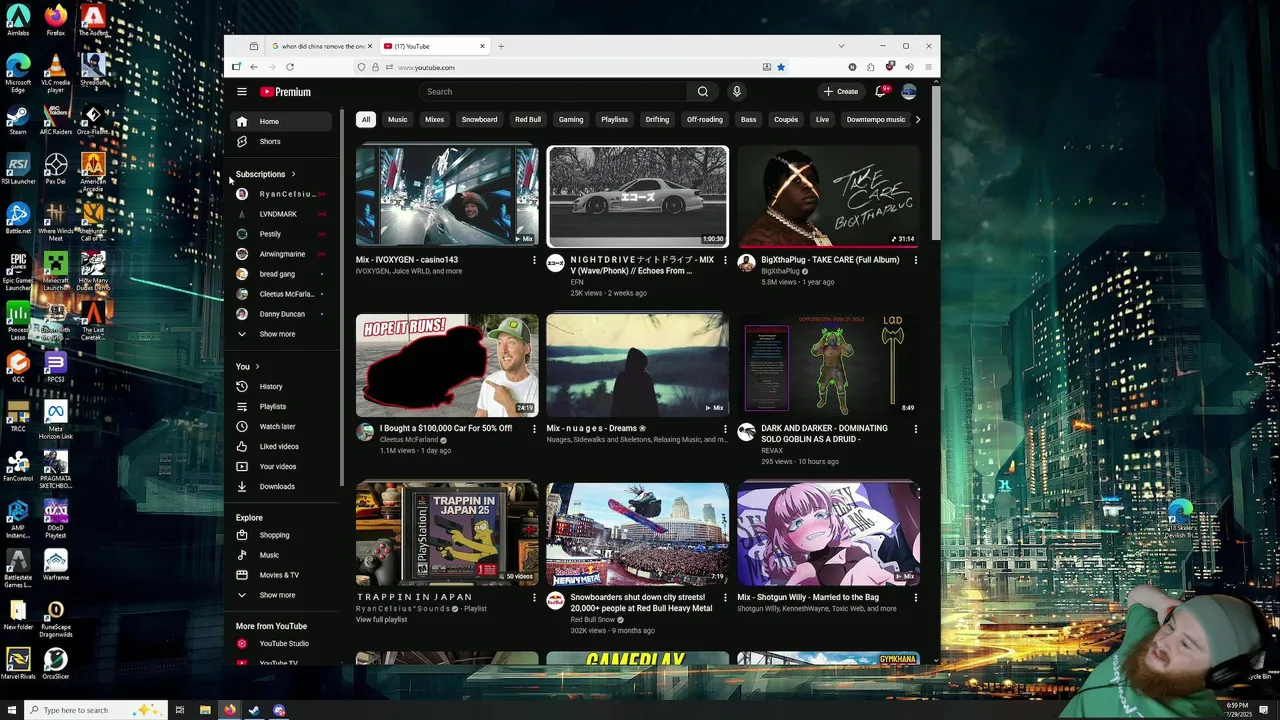The width and height of the screenshot is (1280, 720).
Task: Open Cleetus McFarland channel under video
Action: pos(409,440)
